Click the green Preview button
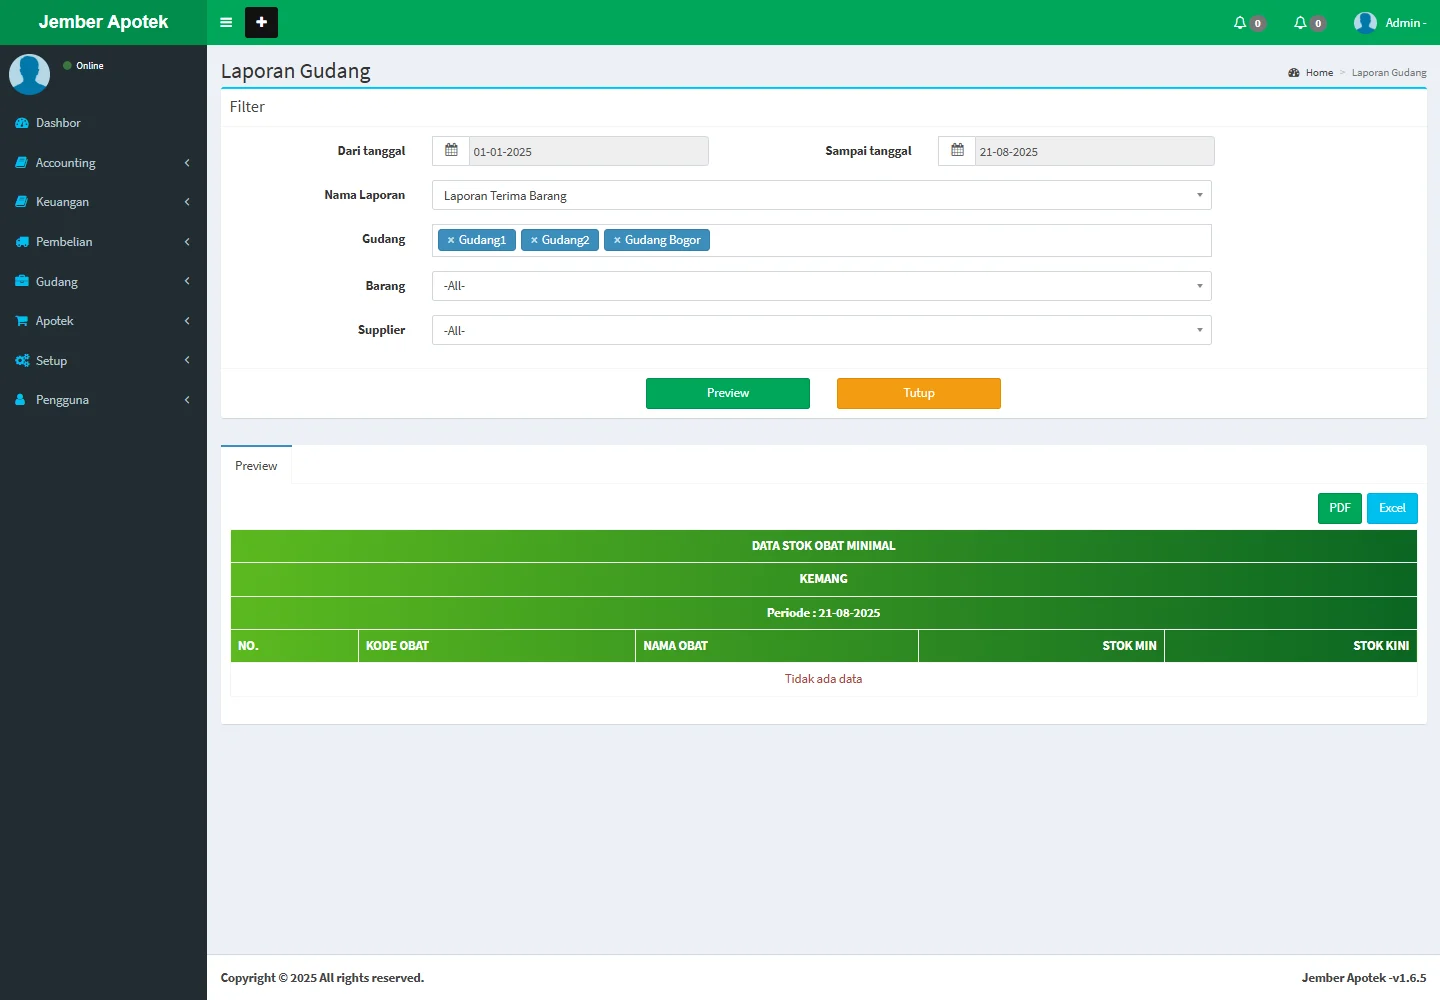The width and height of the screenshot is (1440, 1000). click(727, 393)
